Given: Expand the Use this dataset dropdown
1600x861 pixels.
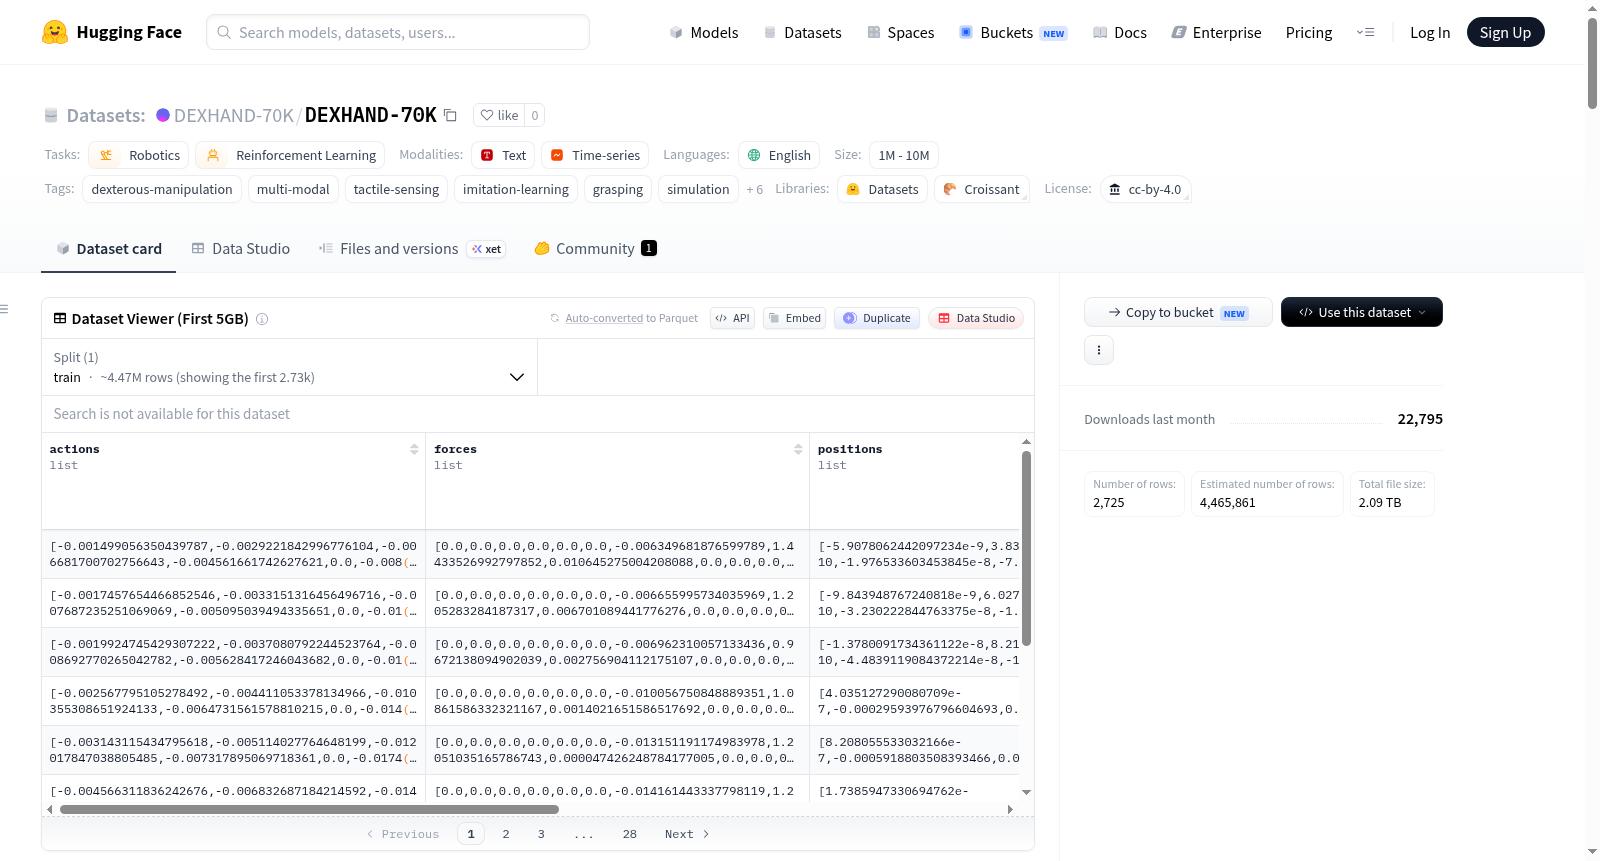Looking at the screenshot, I should point(1361,312).
